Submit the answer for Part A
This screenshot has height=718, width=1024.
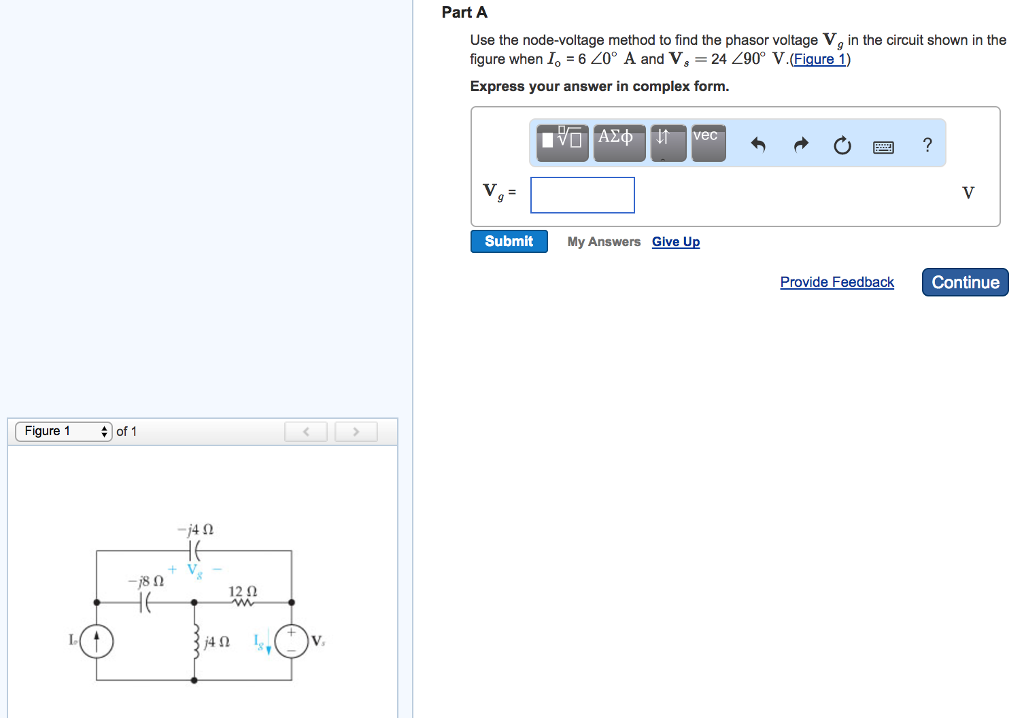[509, 241]
